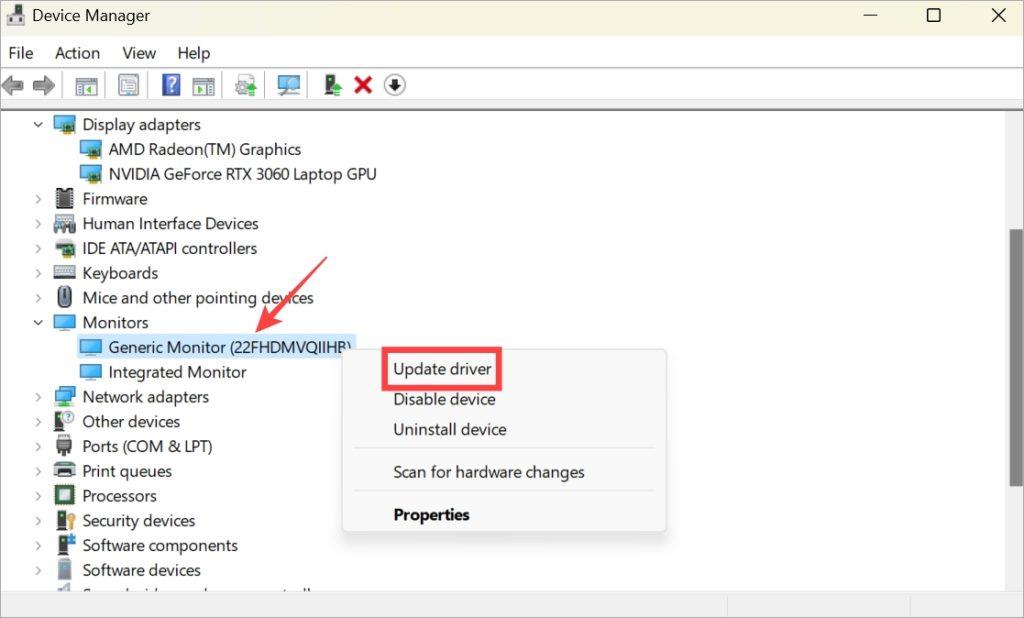The height and width of the screenshot is (618, 1024).
Task: Select the Integrated Monitor text label
Action: coord(177,372)
